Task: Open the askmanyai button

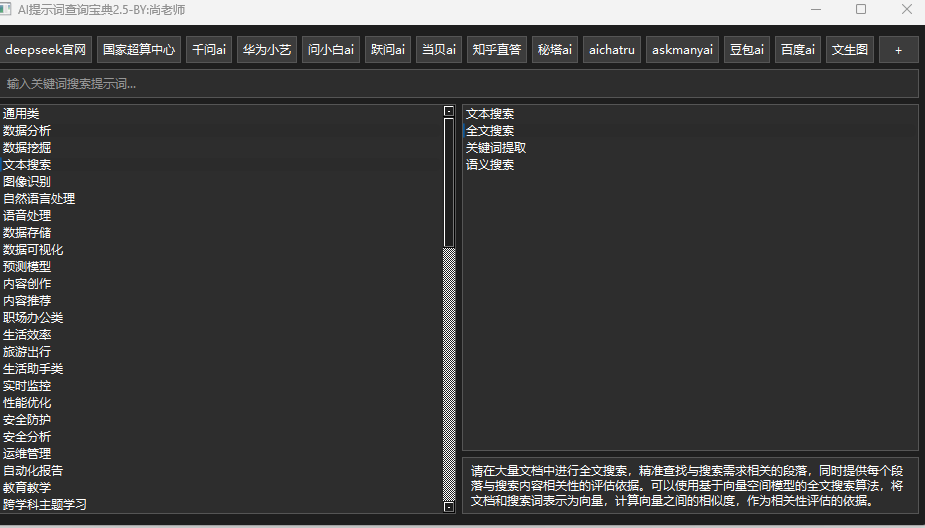Action: (x=682, y=50)
